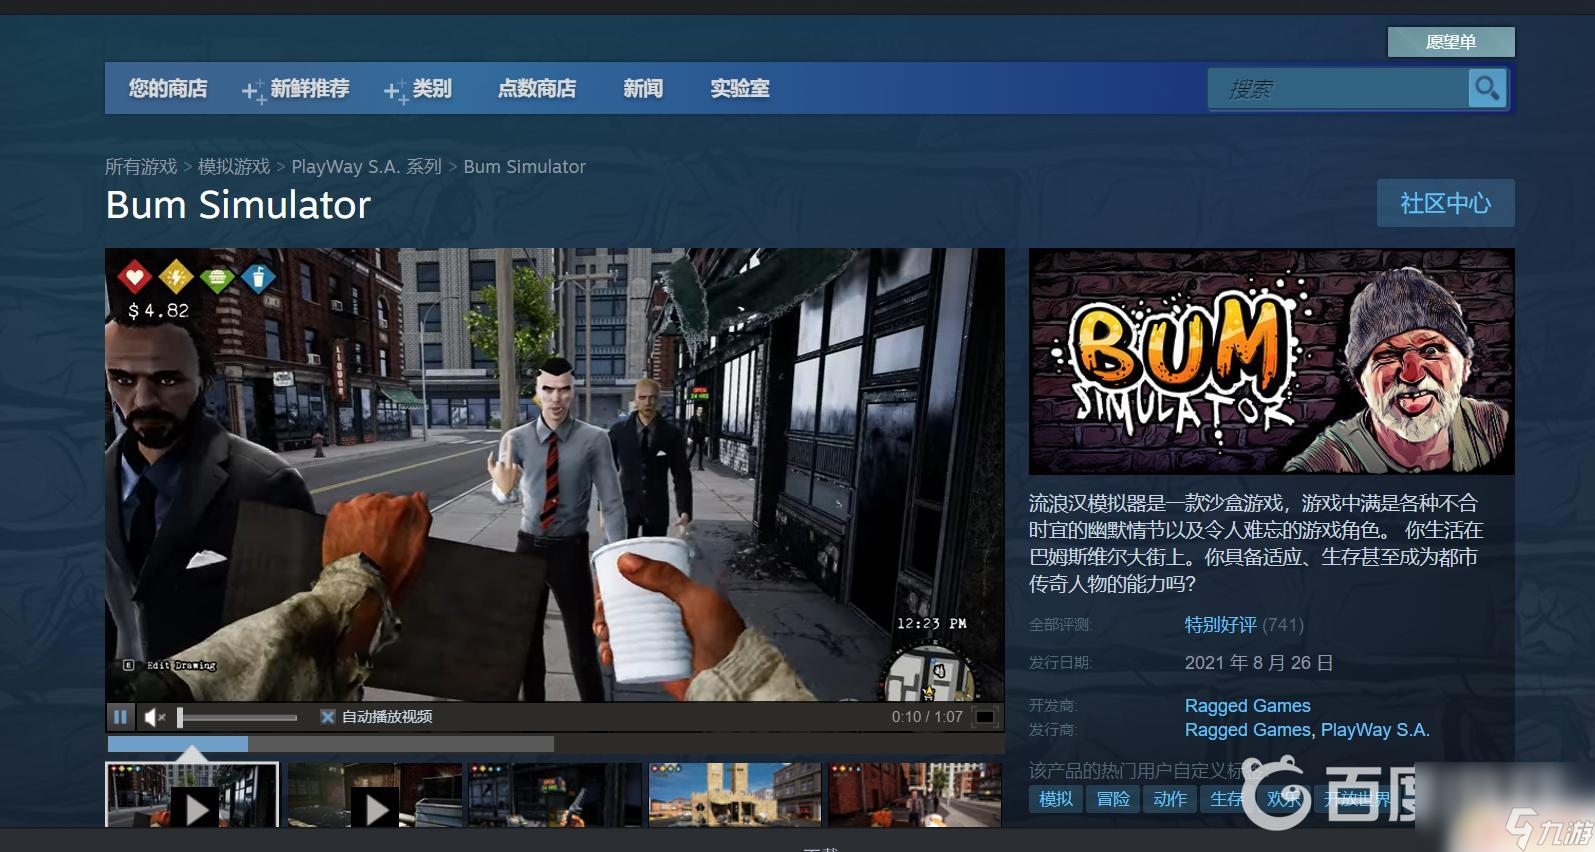Open 您的商店 menu

pos(168,88)
